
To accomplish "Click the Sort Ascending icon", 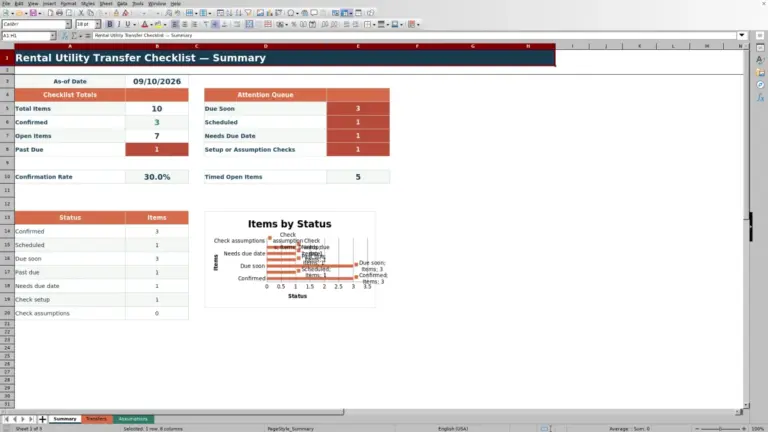I will [229, 13].
